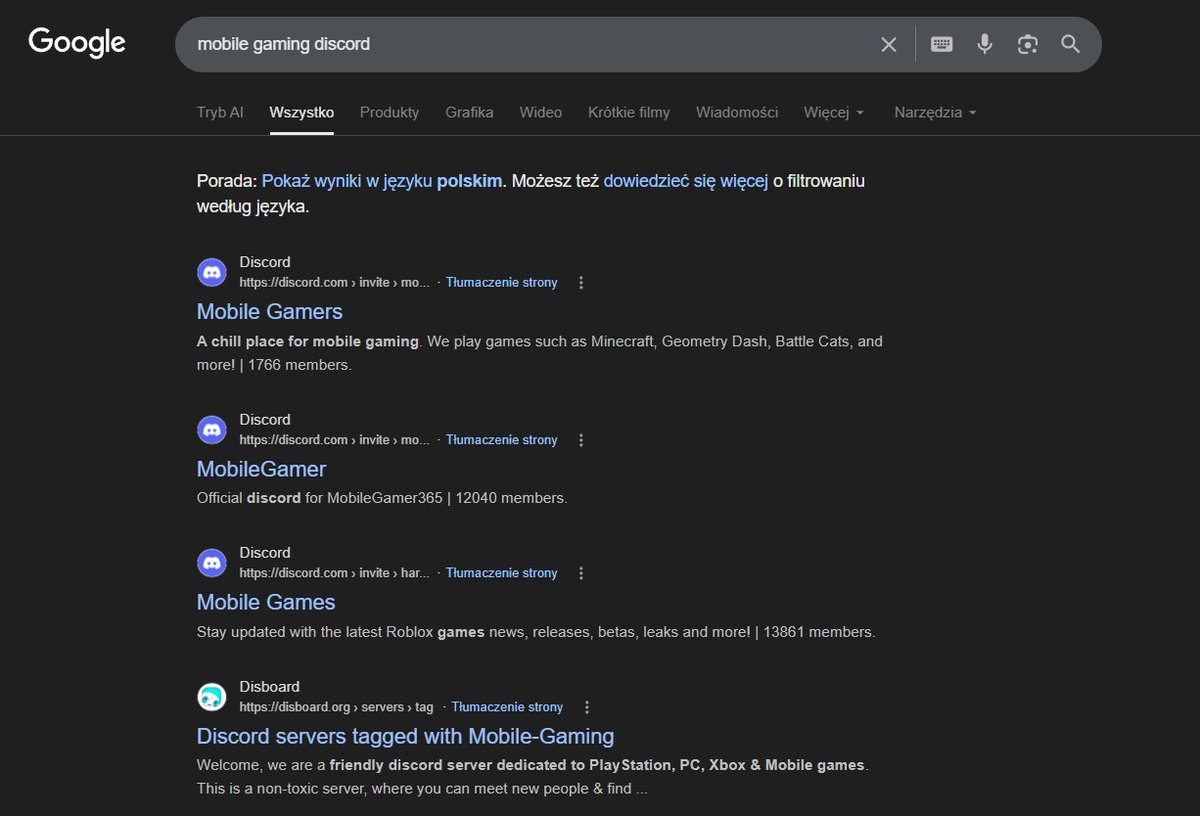Click 'Official discord for MobileGamer365' snippet
Image resolution: width=1200 pixels, height=816 pixels.
pos(321,497)
